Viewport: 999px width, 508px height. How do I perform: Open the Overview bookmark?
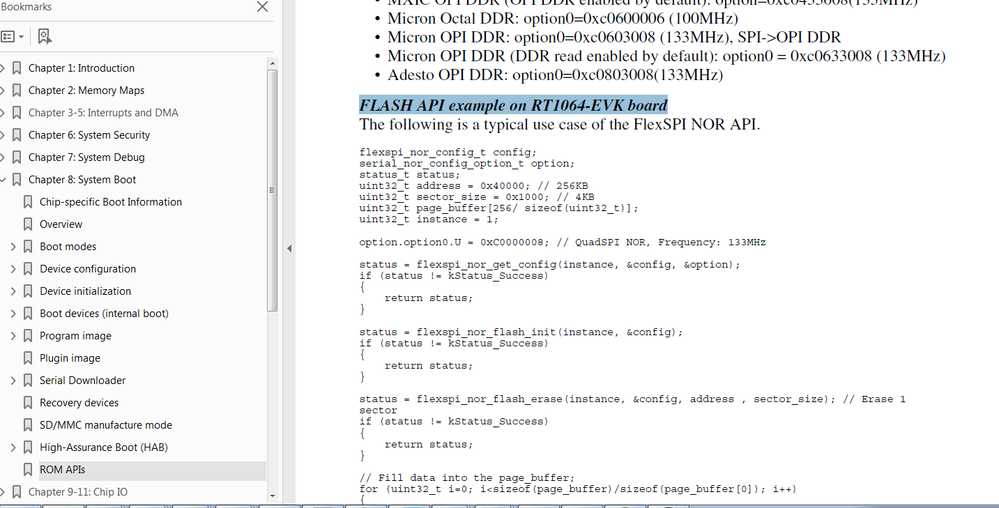pos(61,224)
